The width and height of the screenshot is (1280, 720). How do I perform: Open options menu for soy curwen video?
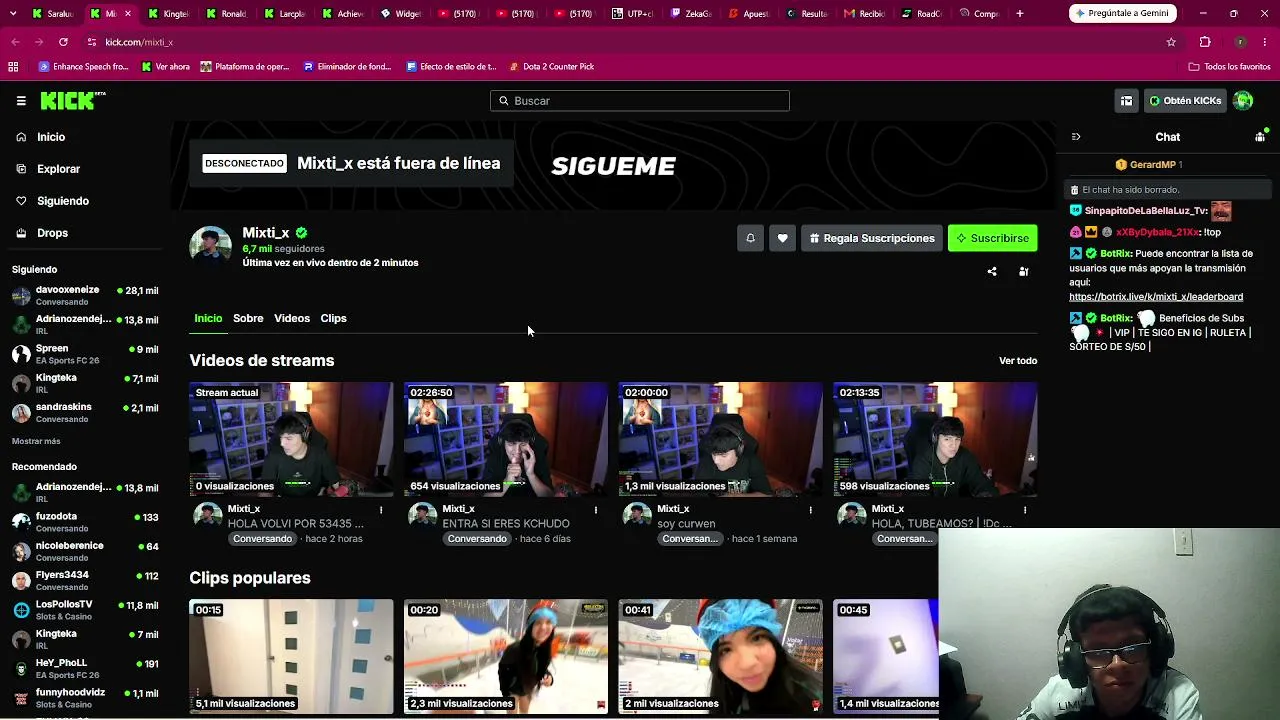click(811, 510)
